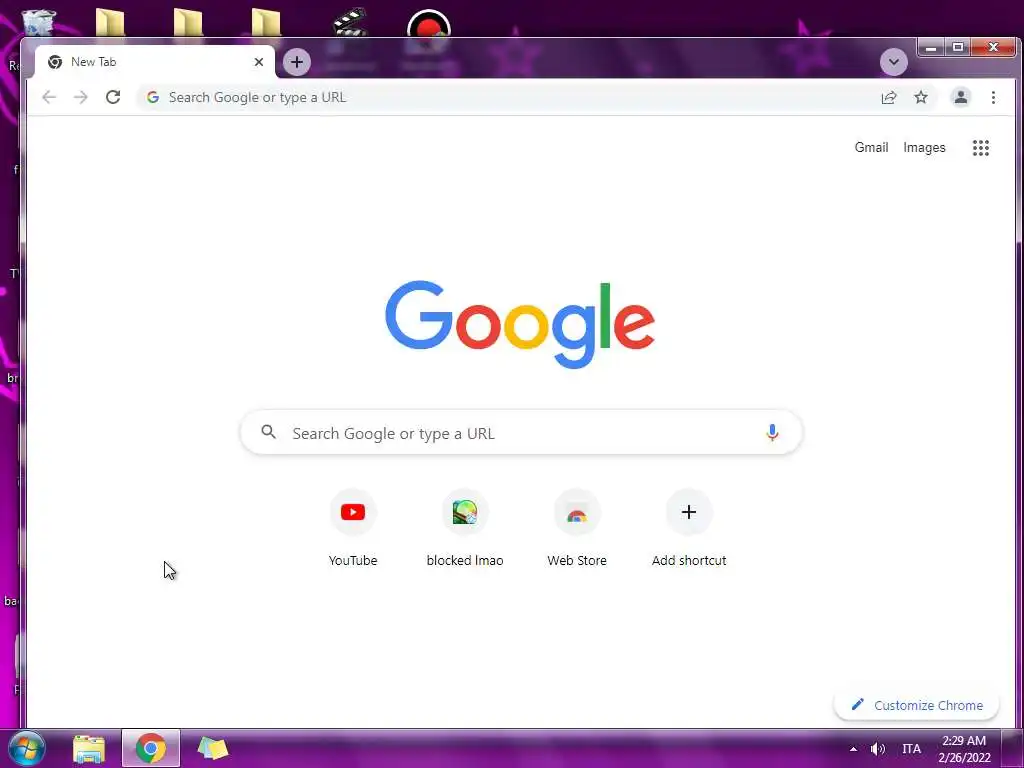The image size is (1024, 768).
Task: Reload the current page
Action: click(x=113, y=97)
